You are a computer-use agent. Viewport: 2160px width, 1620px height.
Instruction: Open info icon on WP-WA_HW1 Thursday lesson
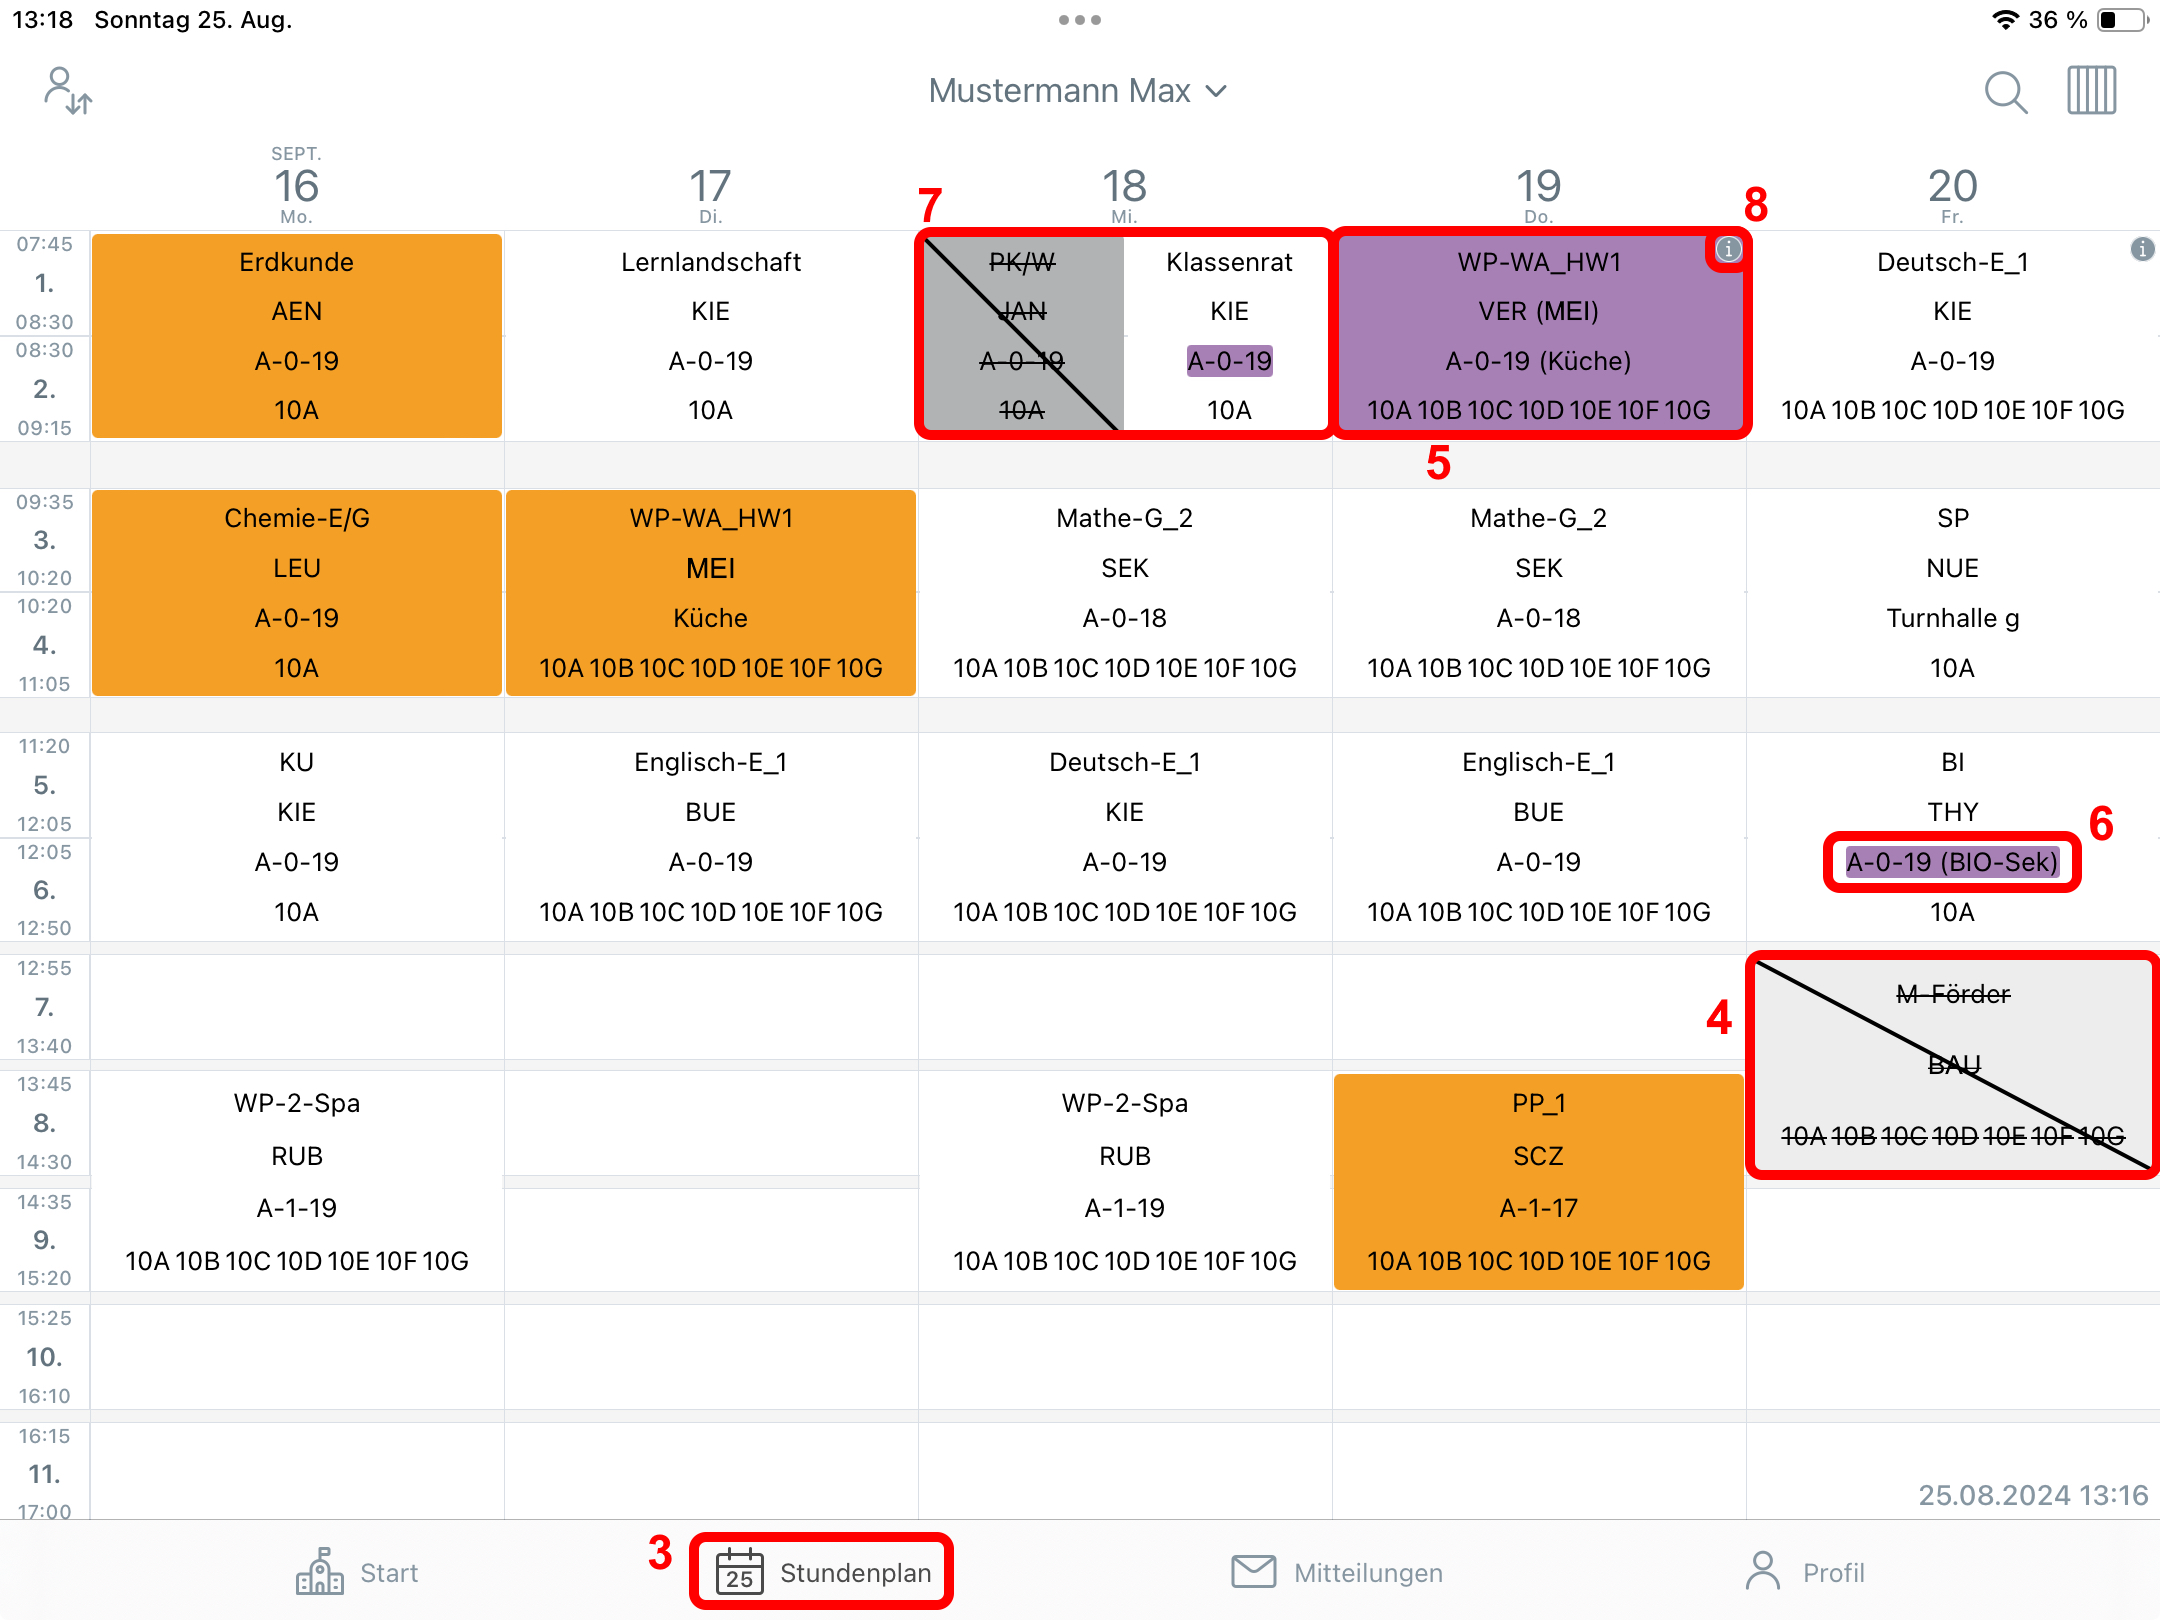point(1728,249)
